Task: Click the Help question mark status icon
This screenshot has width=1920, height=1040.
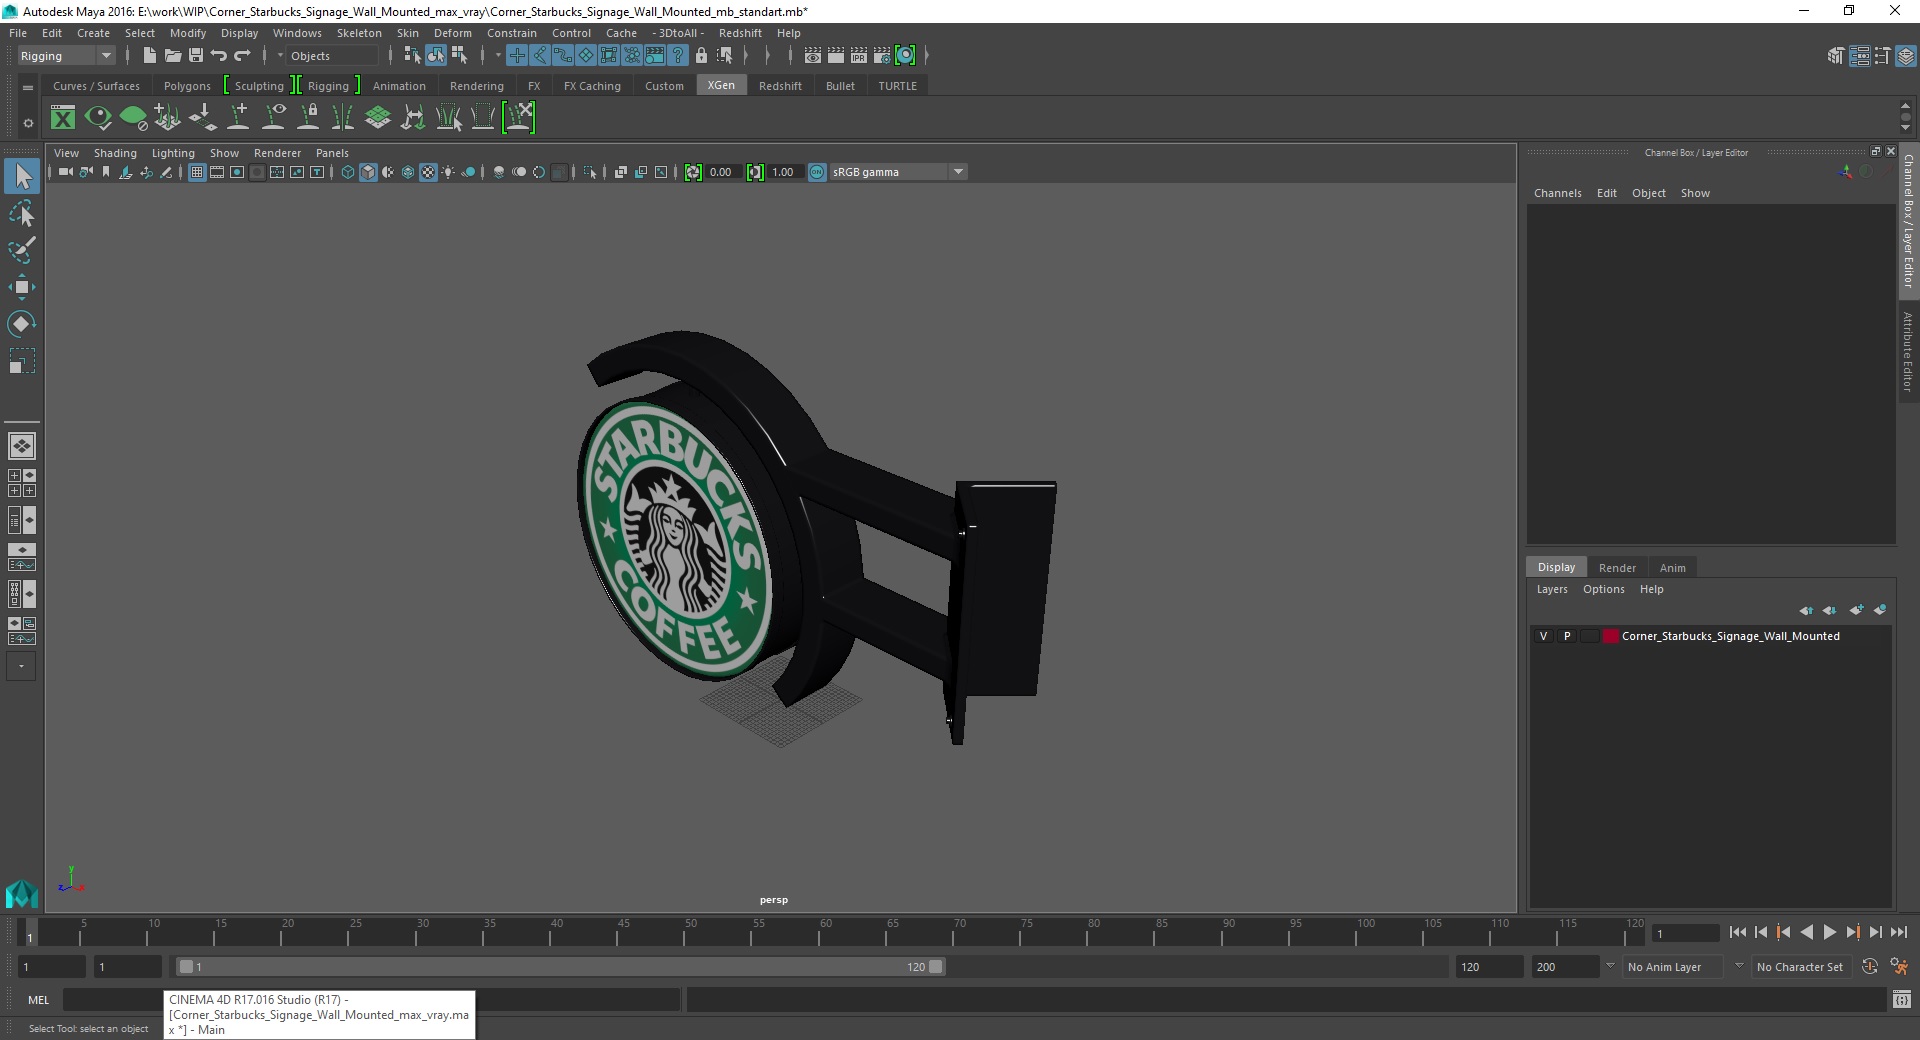Action: coord(678,56)
